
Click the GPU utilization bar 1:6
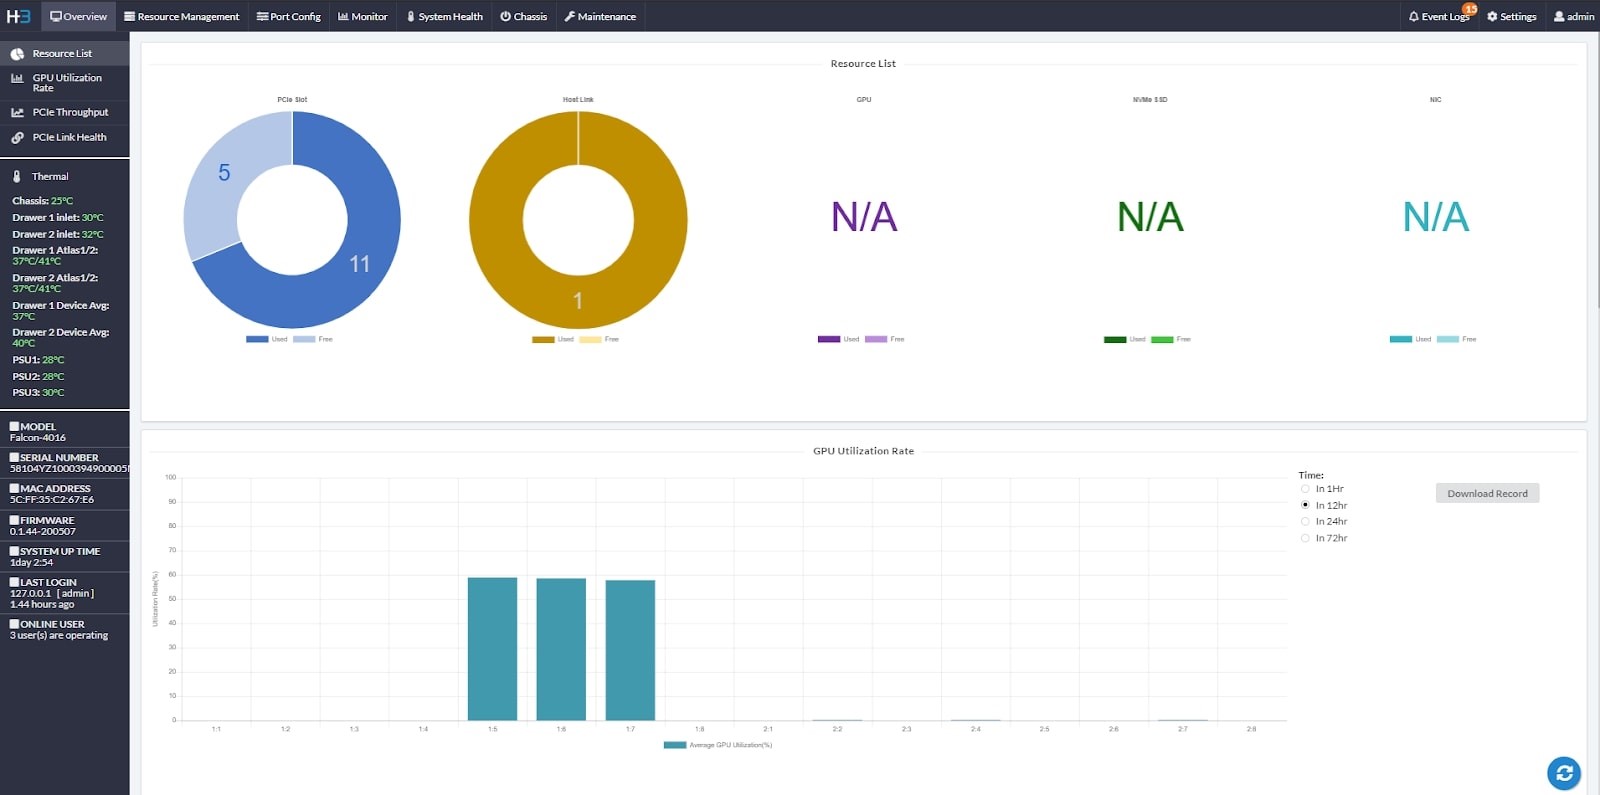pos(561,649)
